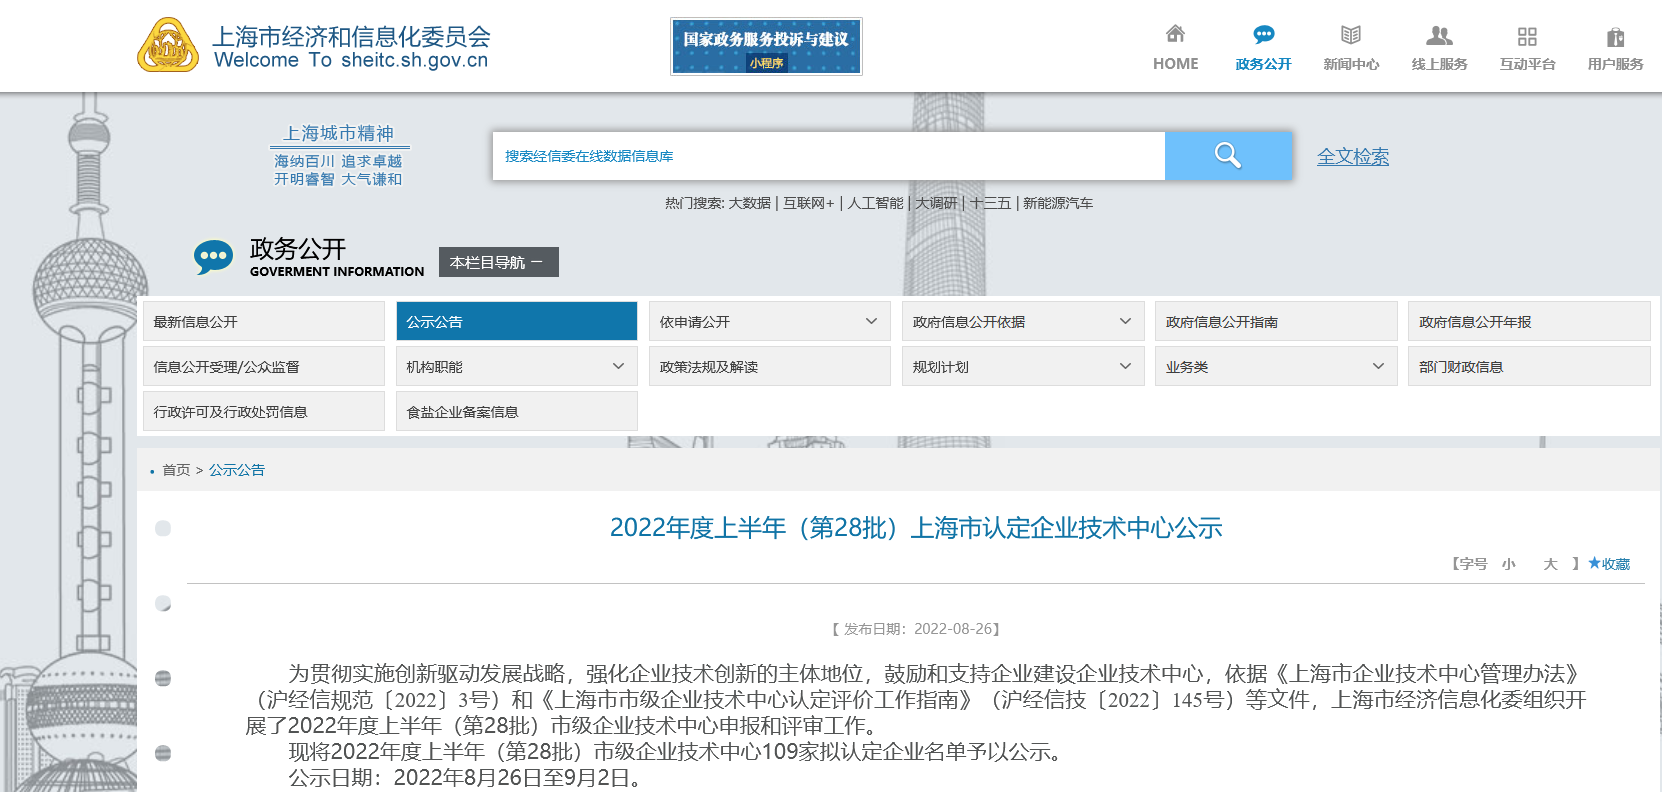Click the 国家政务服务投诉与建议 banner

click(766, 46)
